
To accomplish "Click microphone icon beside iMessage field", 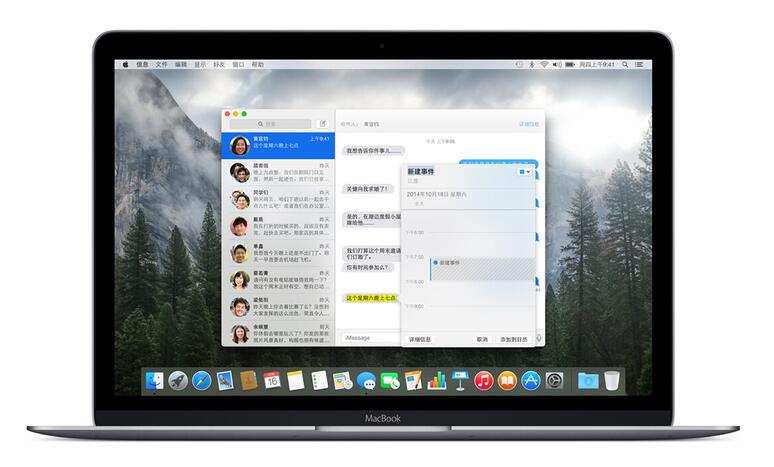I will click(x=539, y=338).
